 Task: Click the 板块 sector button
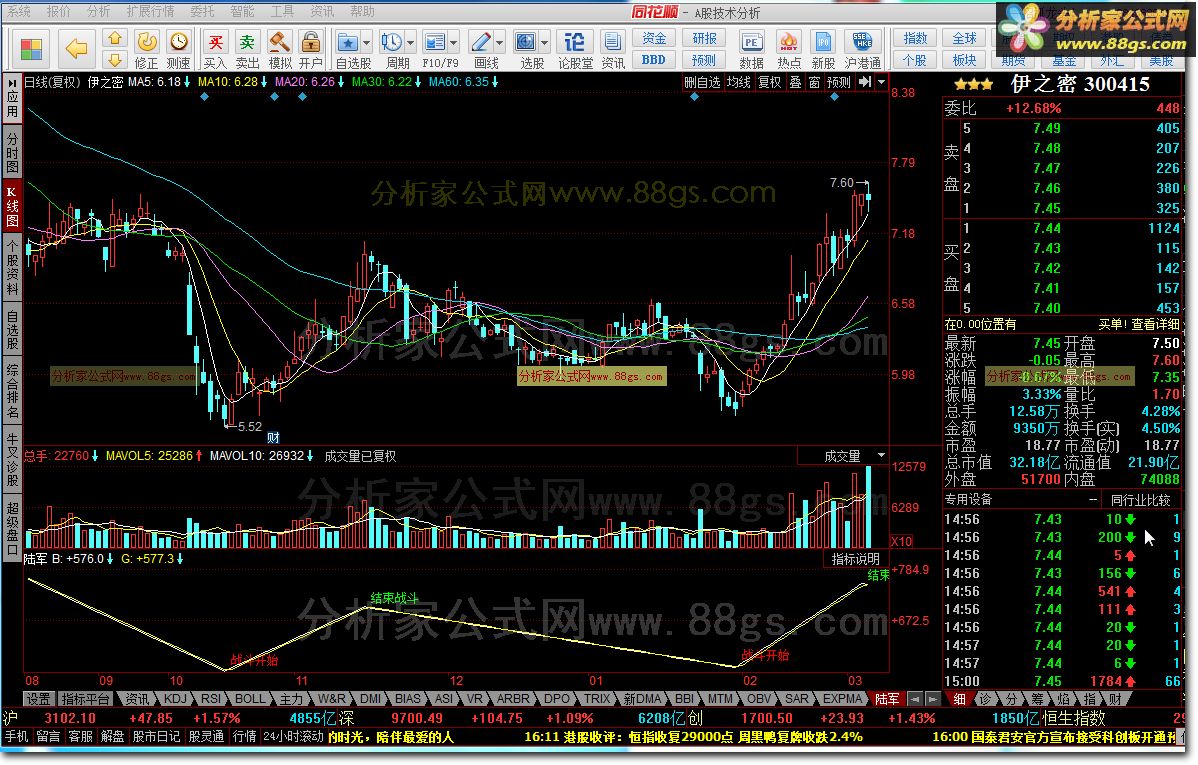[x=964, y=60]
